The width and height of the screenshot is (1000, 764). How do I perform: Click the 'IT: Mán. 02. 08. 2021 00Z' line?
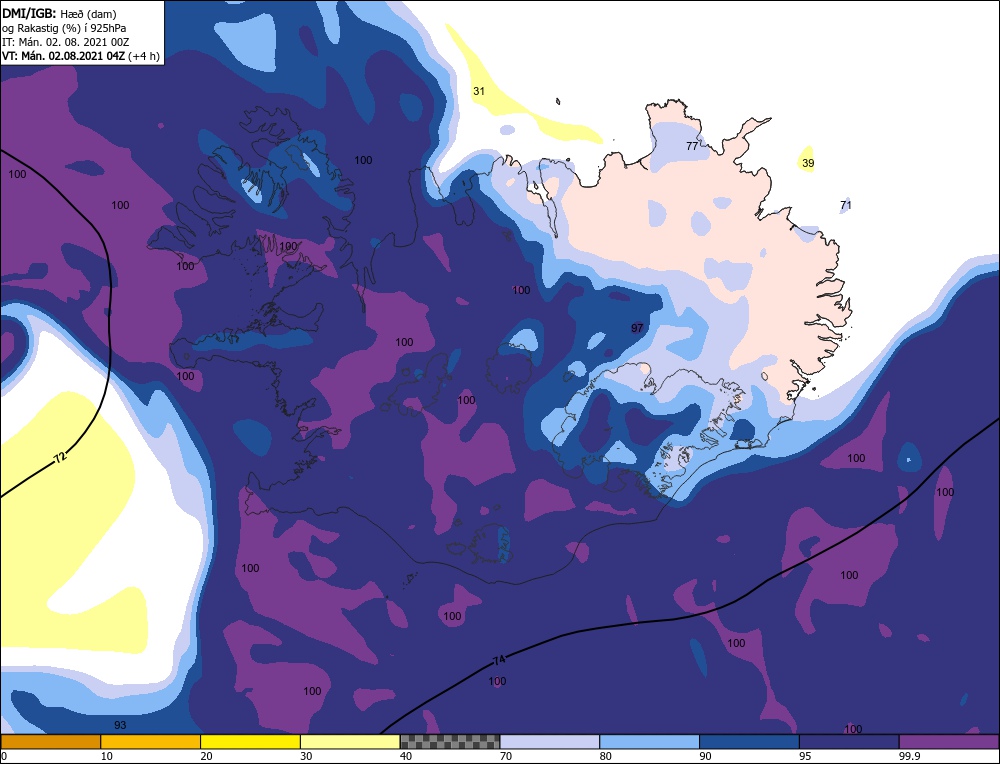click(x=65, y=42)
